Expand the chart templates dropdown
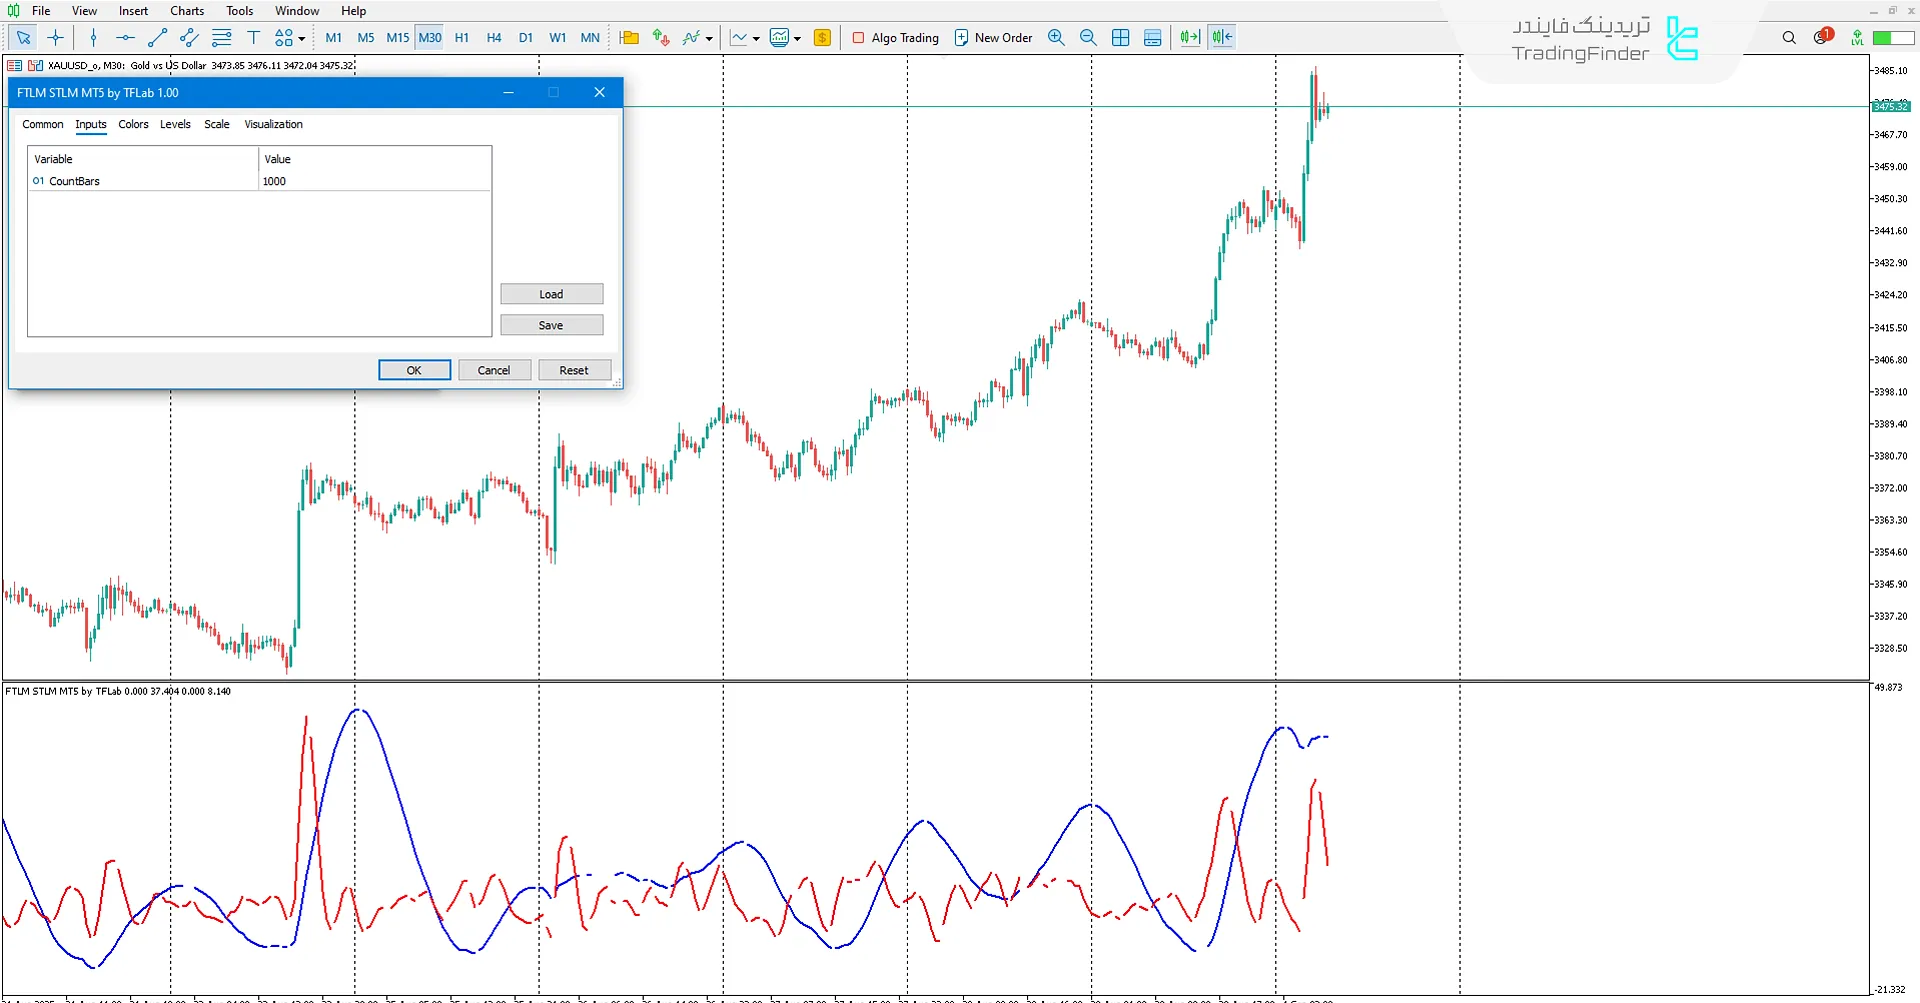Screen dimensions: 1920x1003 pyautogui.click(x=797, y=37)
